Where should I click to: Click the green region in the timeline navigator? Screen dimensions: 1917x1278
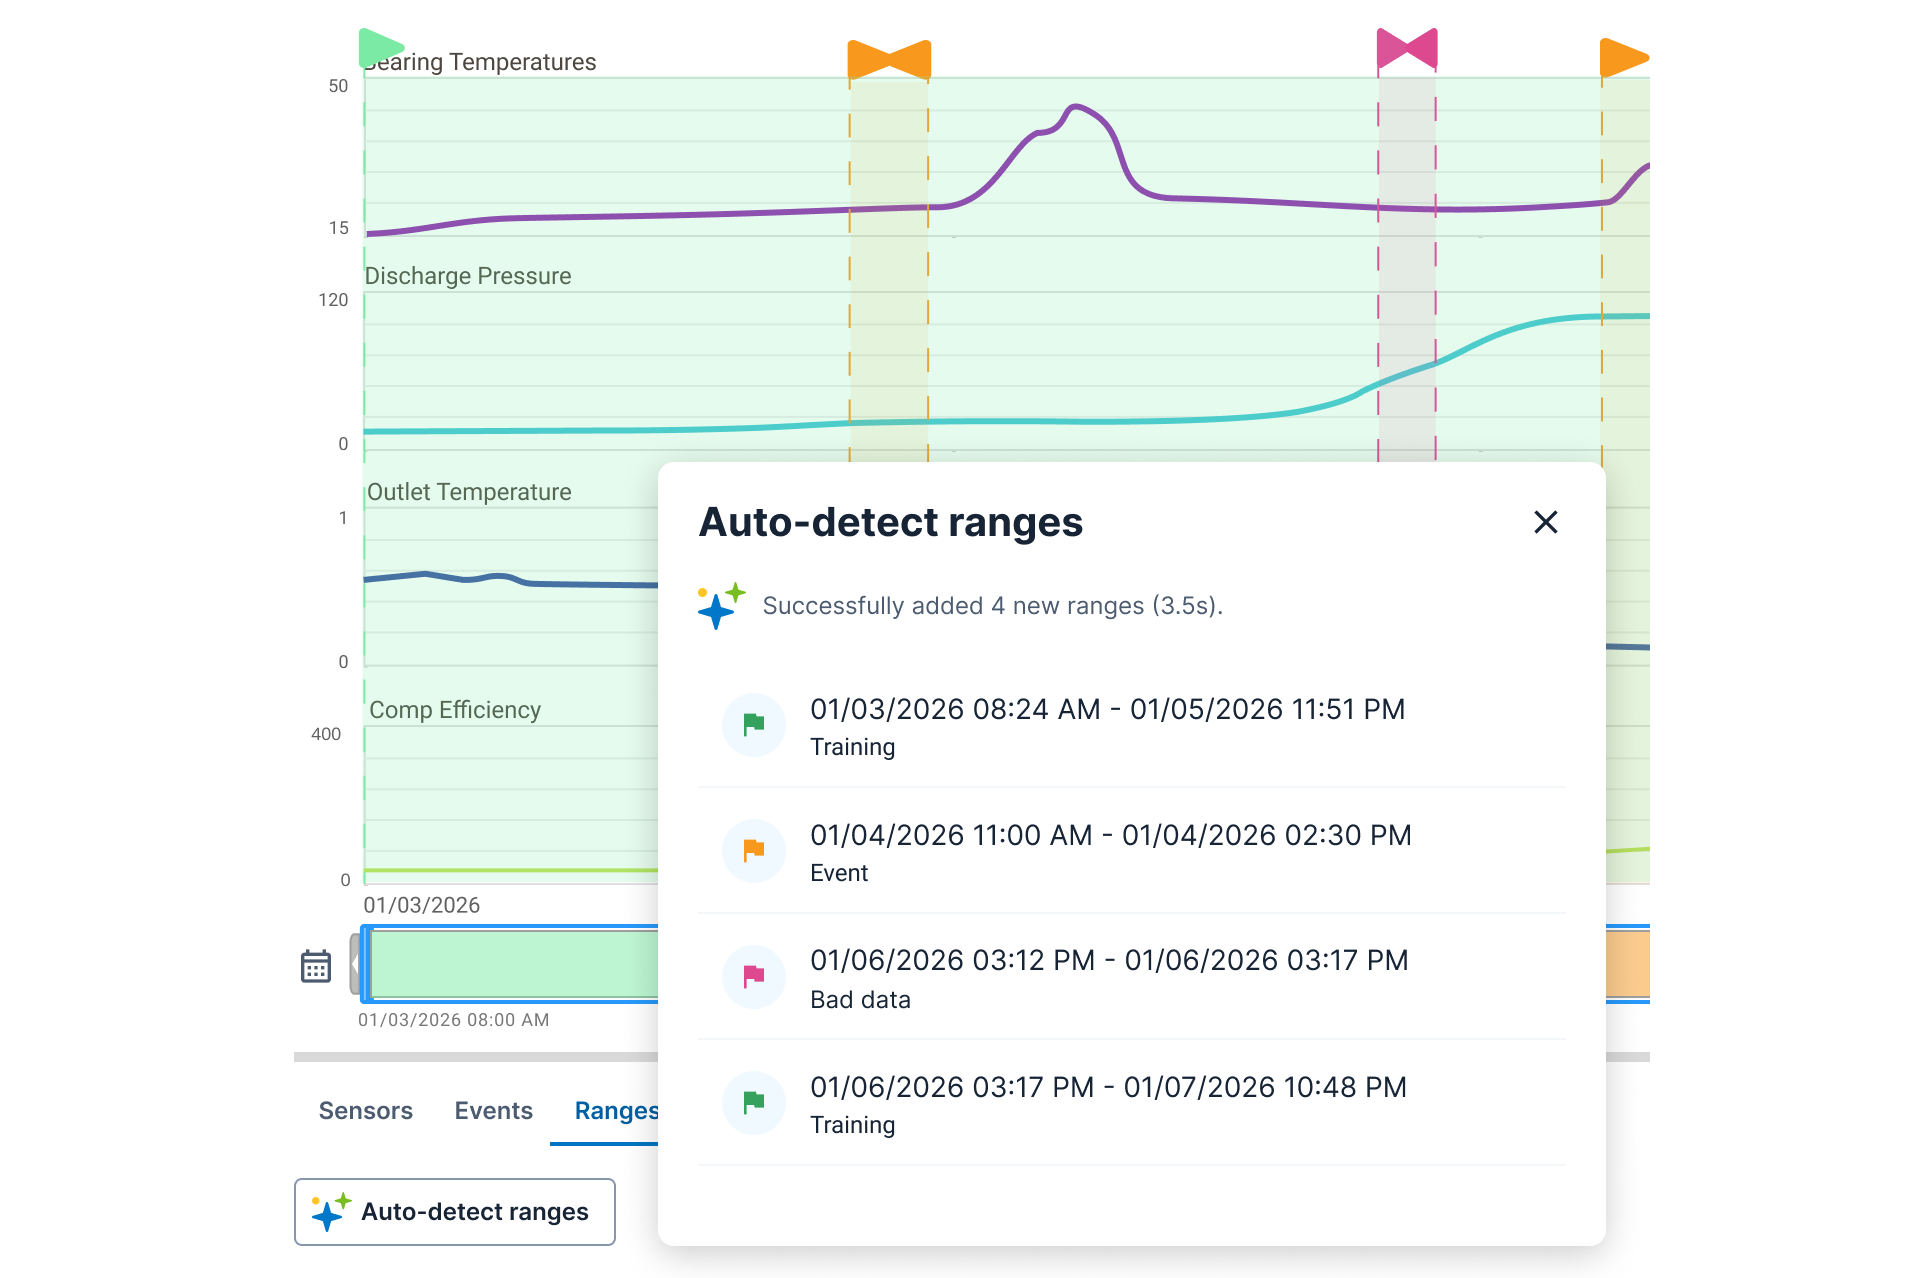tap(512, 964)
